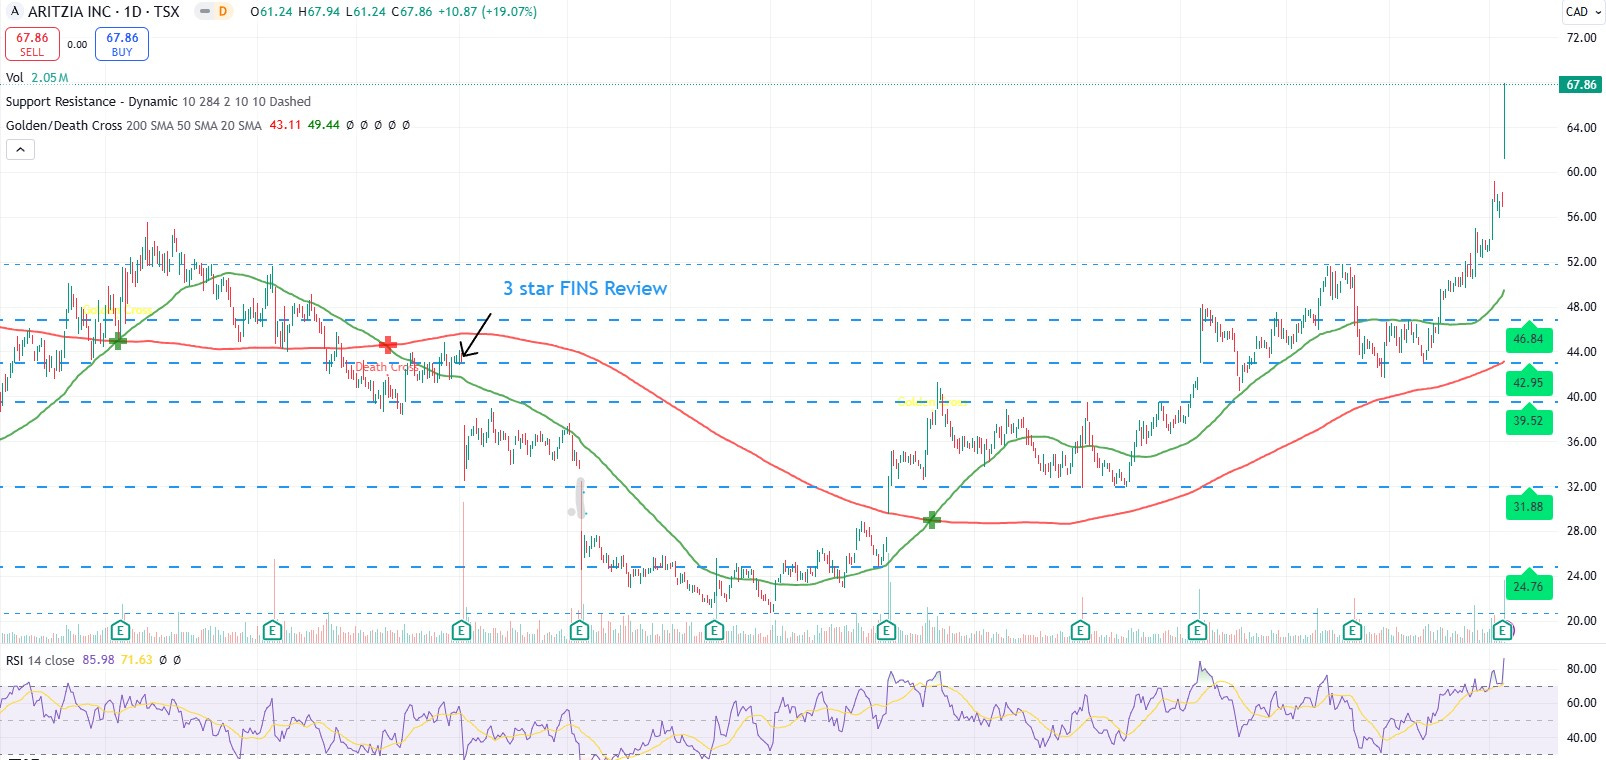Image resolution: width=1606 pixels, height=760 pixels.
Task: Click the red 'Death Cross' text label on chart
Action: tap(387, 367)
